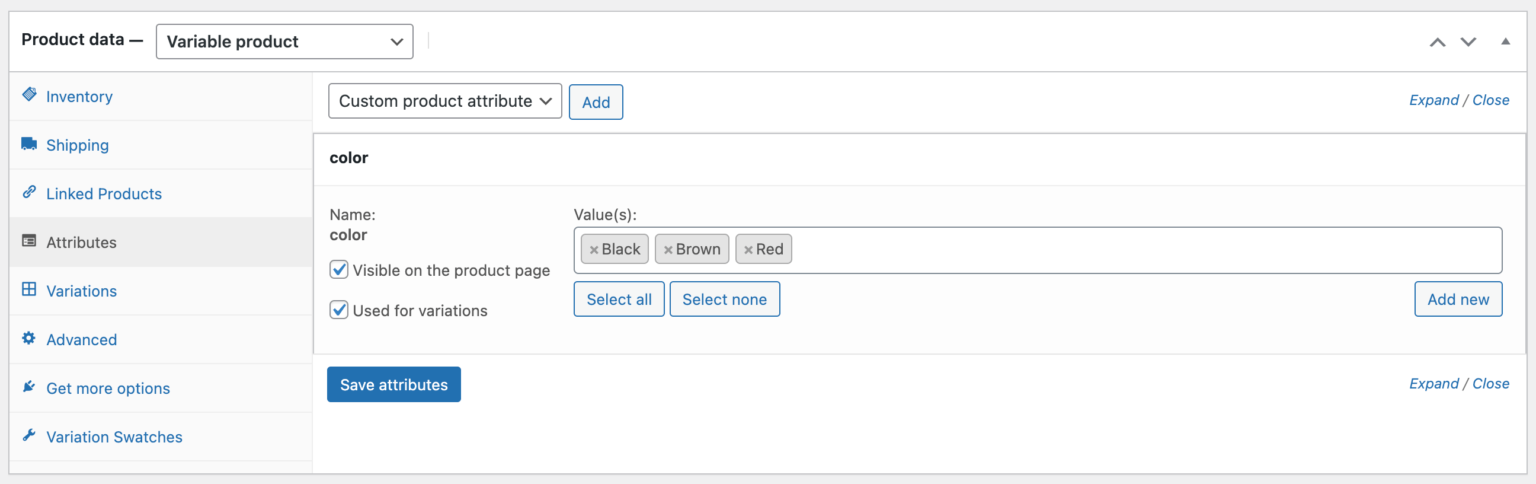Click the Inventory tag icon
This screenshot has width=1536, height=484.
[x=29, y=96]
